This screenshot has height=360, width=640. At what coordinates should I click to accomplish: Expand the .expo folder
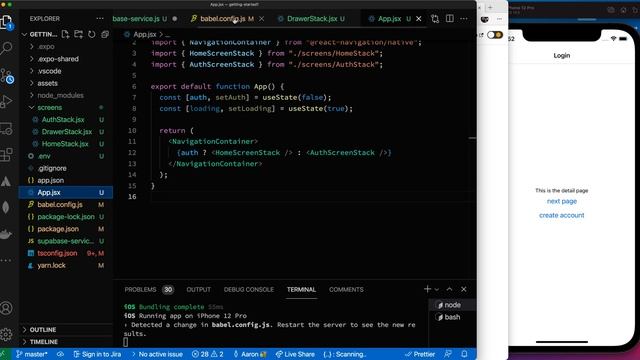click(x=46, y=47)
